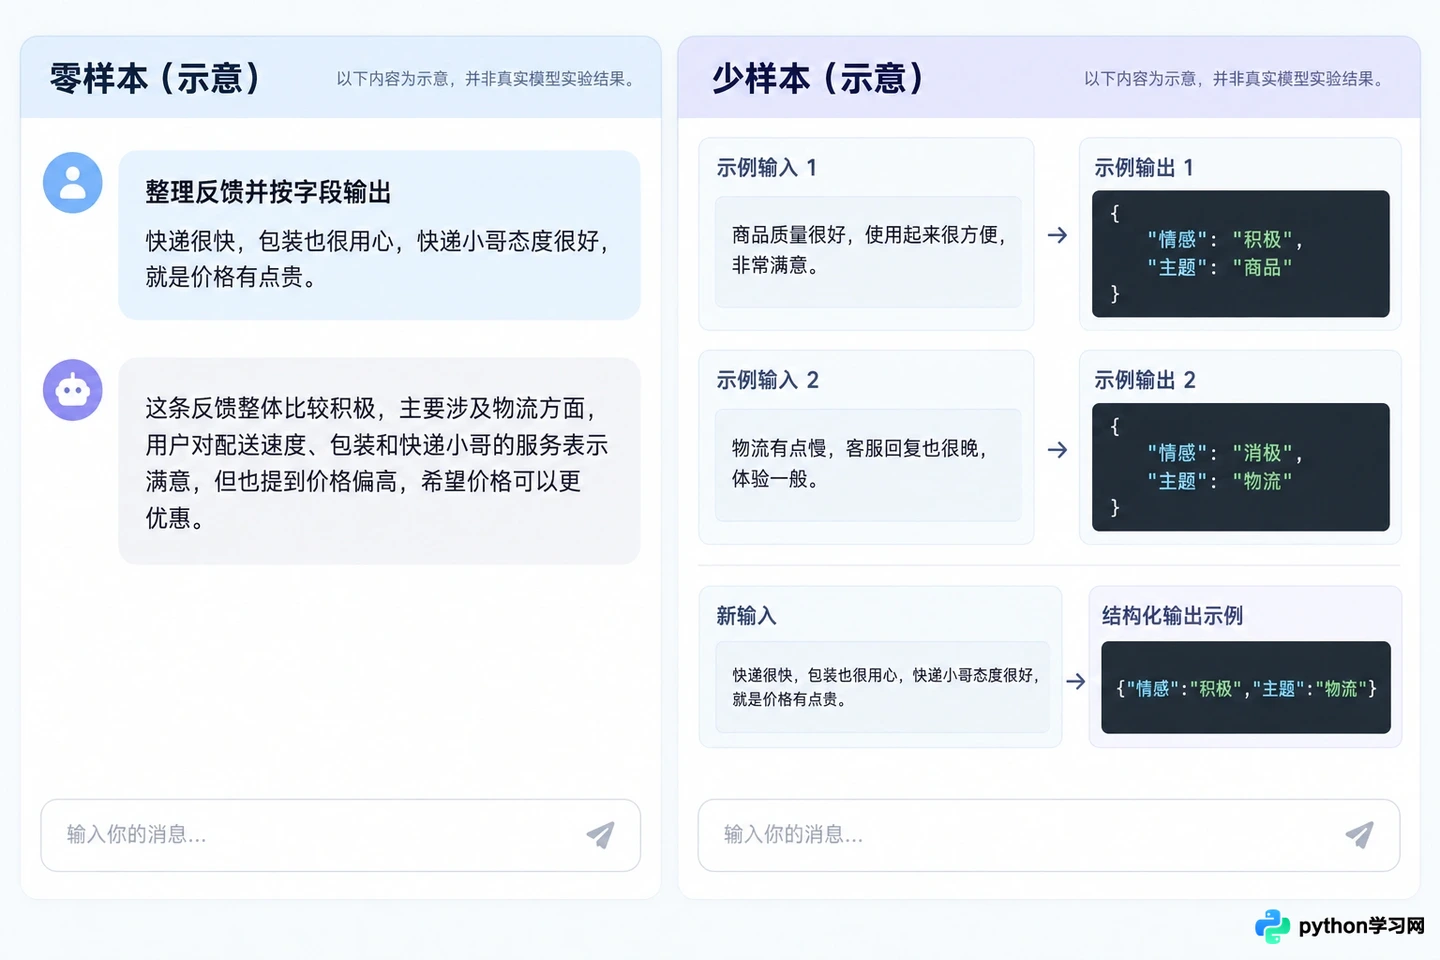Click disclaimer note in 零样本 header

488,79
